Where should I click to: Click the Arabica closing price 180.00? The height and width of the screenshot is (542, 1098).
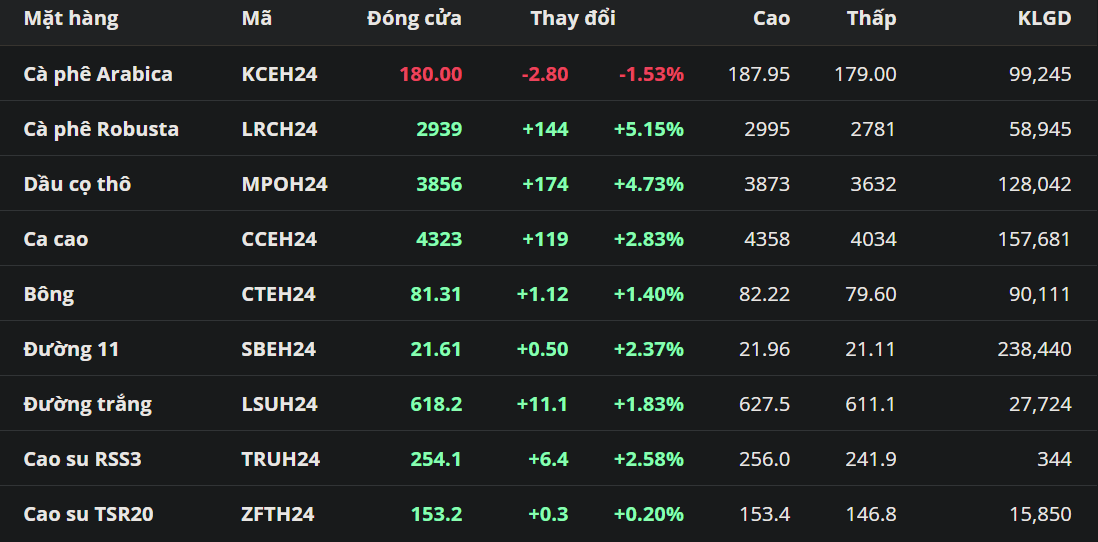tap(430, 74)
